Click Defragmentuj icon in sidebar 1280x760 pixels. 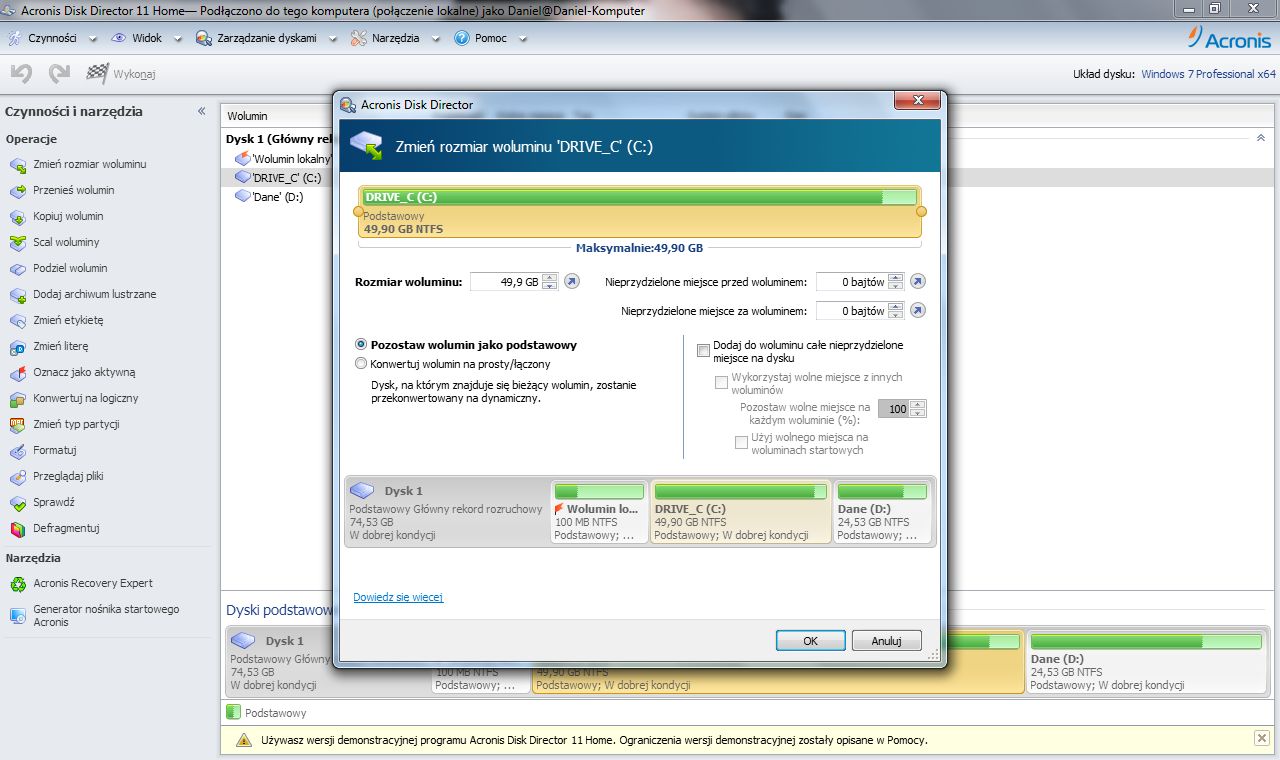(x=17, y=528)
